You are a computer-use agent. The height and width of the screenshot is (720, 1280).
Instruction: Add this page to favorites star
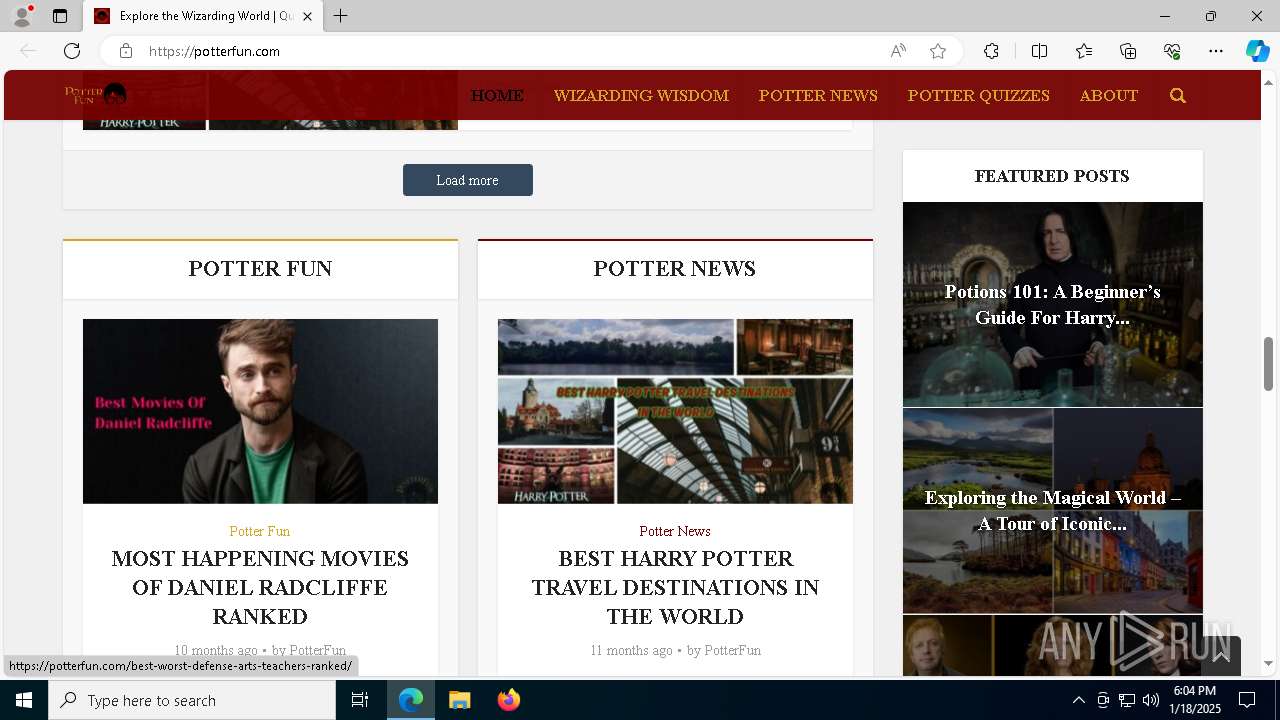[x=938, y=51]
